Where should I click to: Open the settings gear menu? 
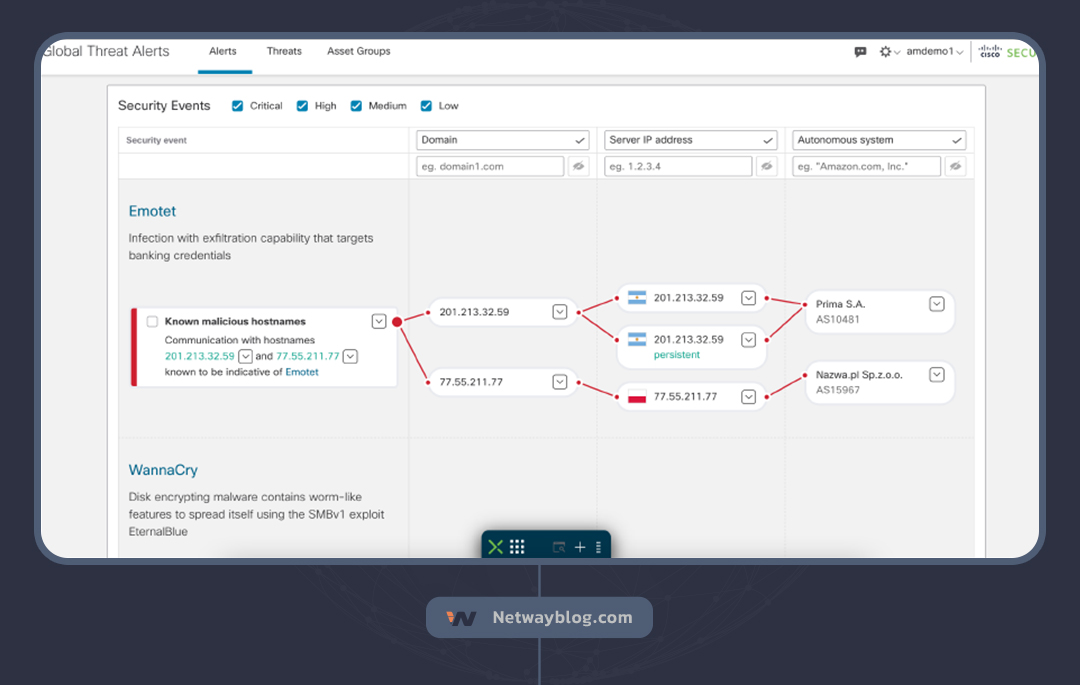pos(886,52)
